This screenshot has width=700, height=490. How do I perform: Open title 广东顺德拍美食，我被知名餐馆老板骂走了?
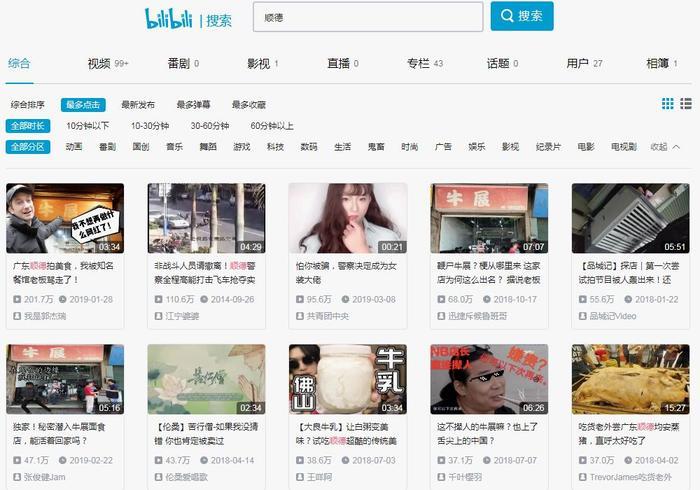(63, 273)
